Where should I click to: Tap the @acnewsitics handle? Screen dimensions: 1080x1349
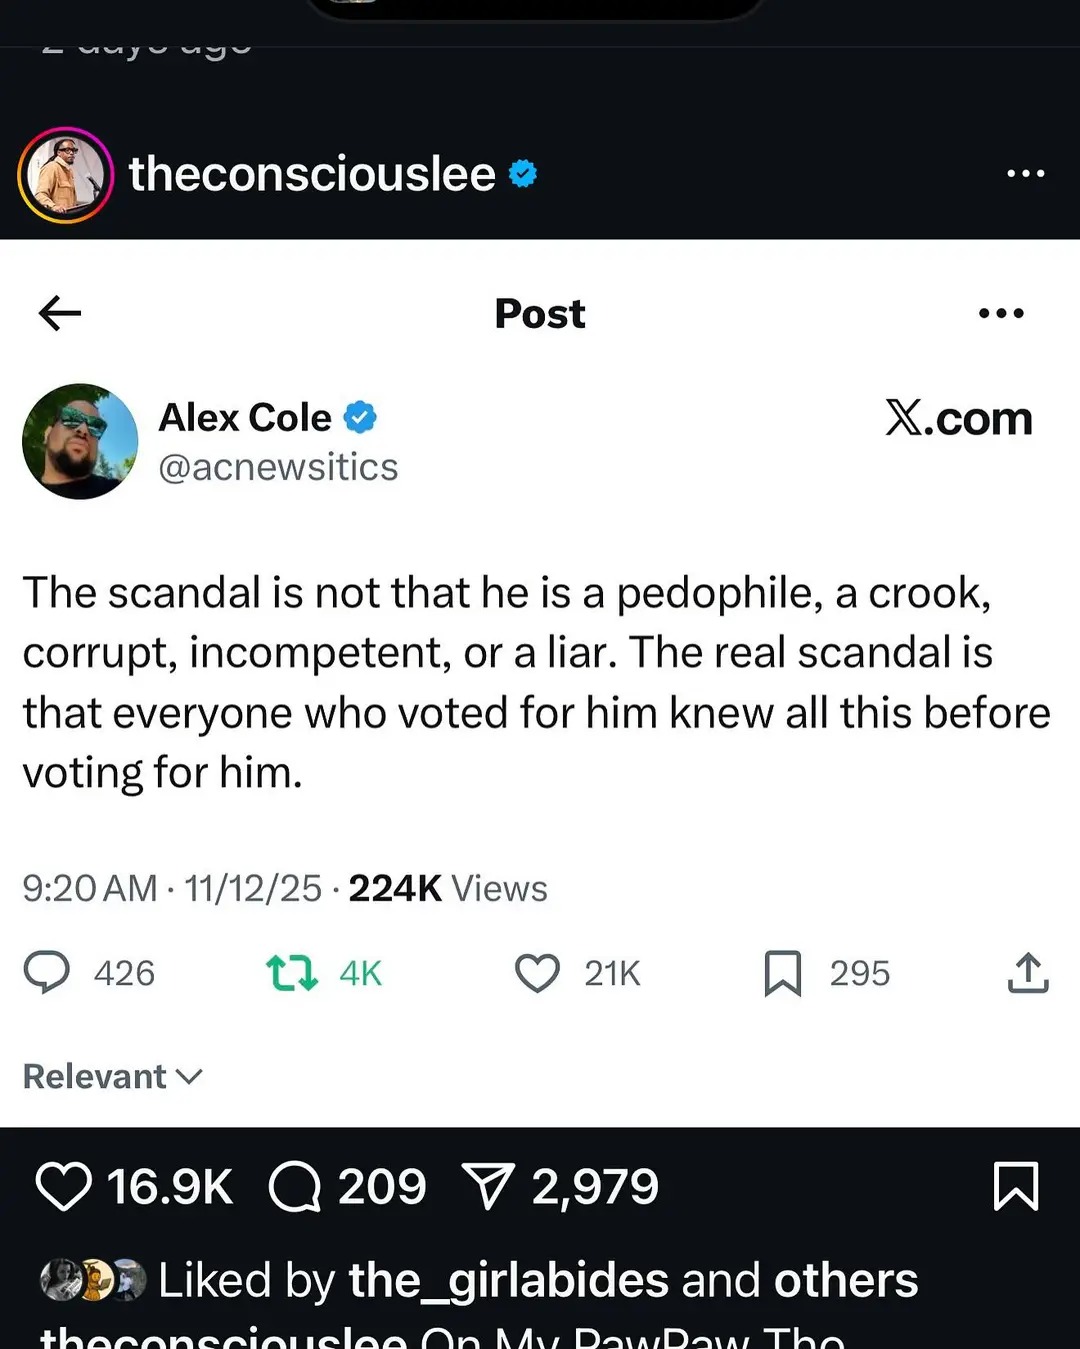click(x=278, y=467)
